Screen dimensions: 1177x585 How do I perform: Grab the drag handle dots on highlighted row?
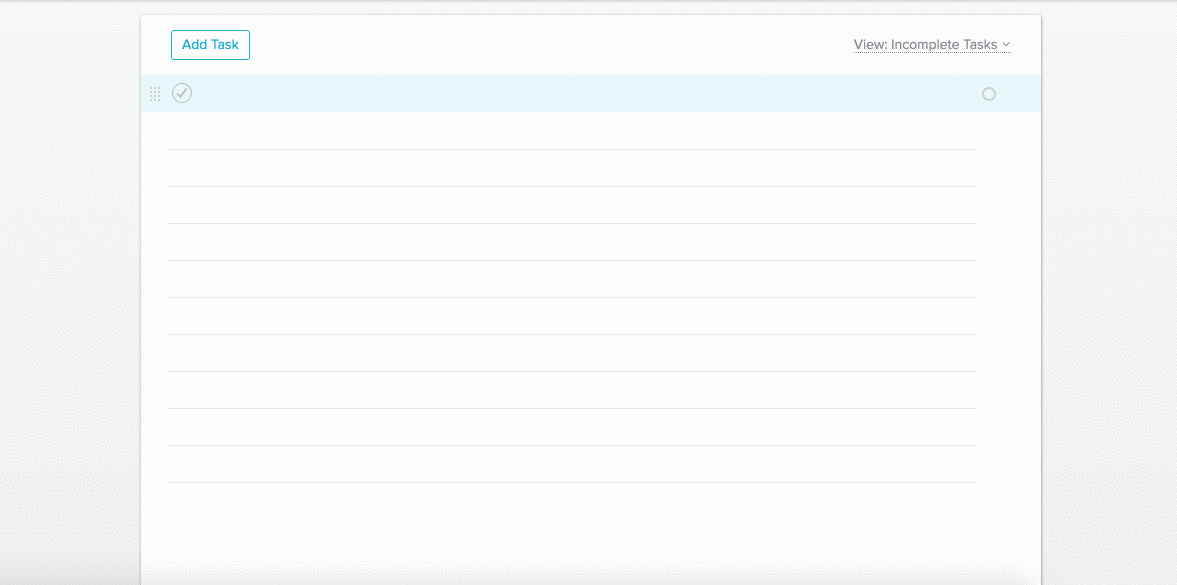point(155,94)
